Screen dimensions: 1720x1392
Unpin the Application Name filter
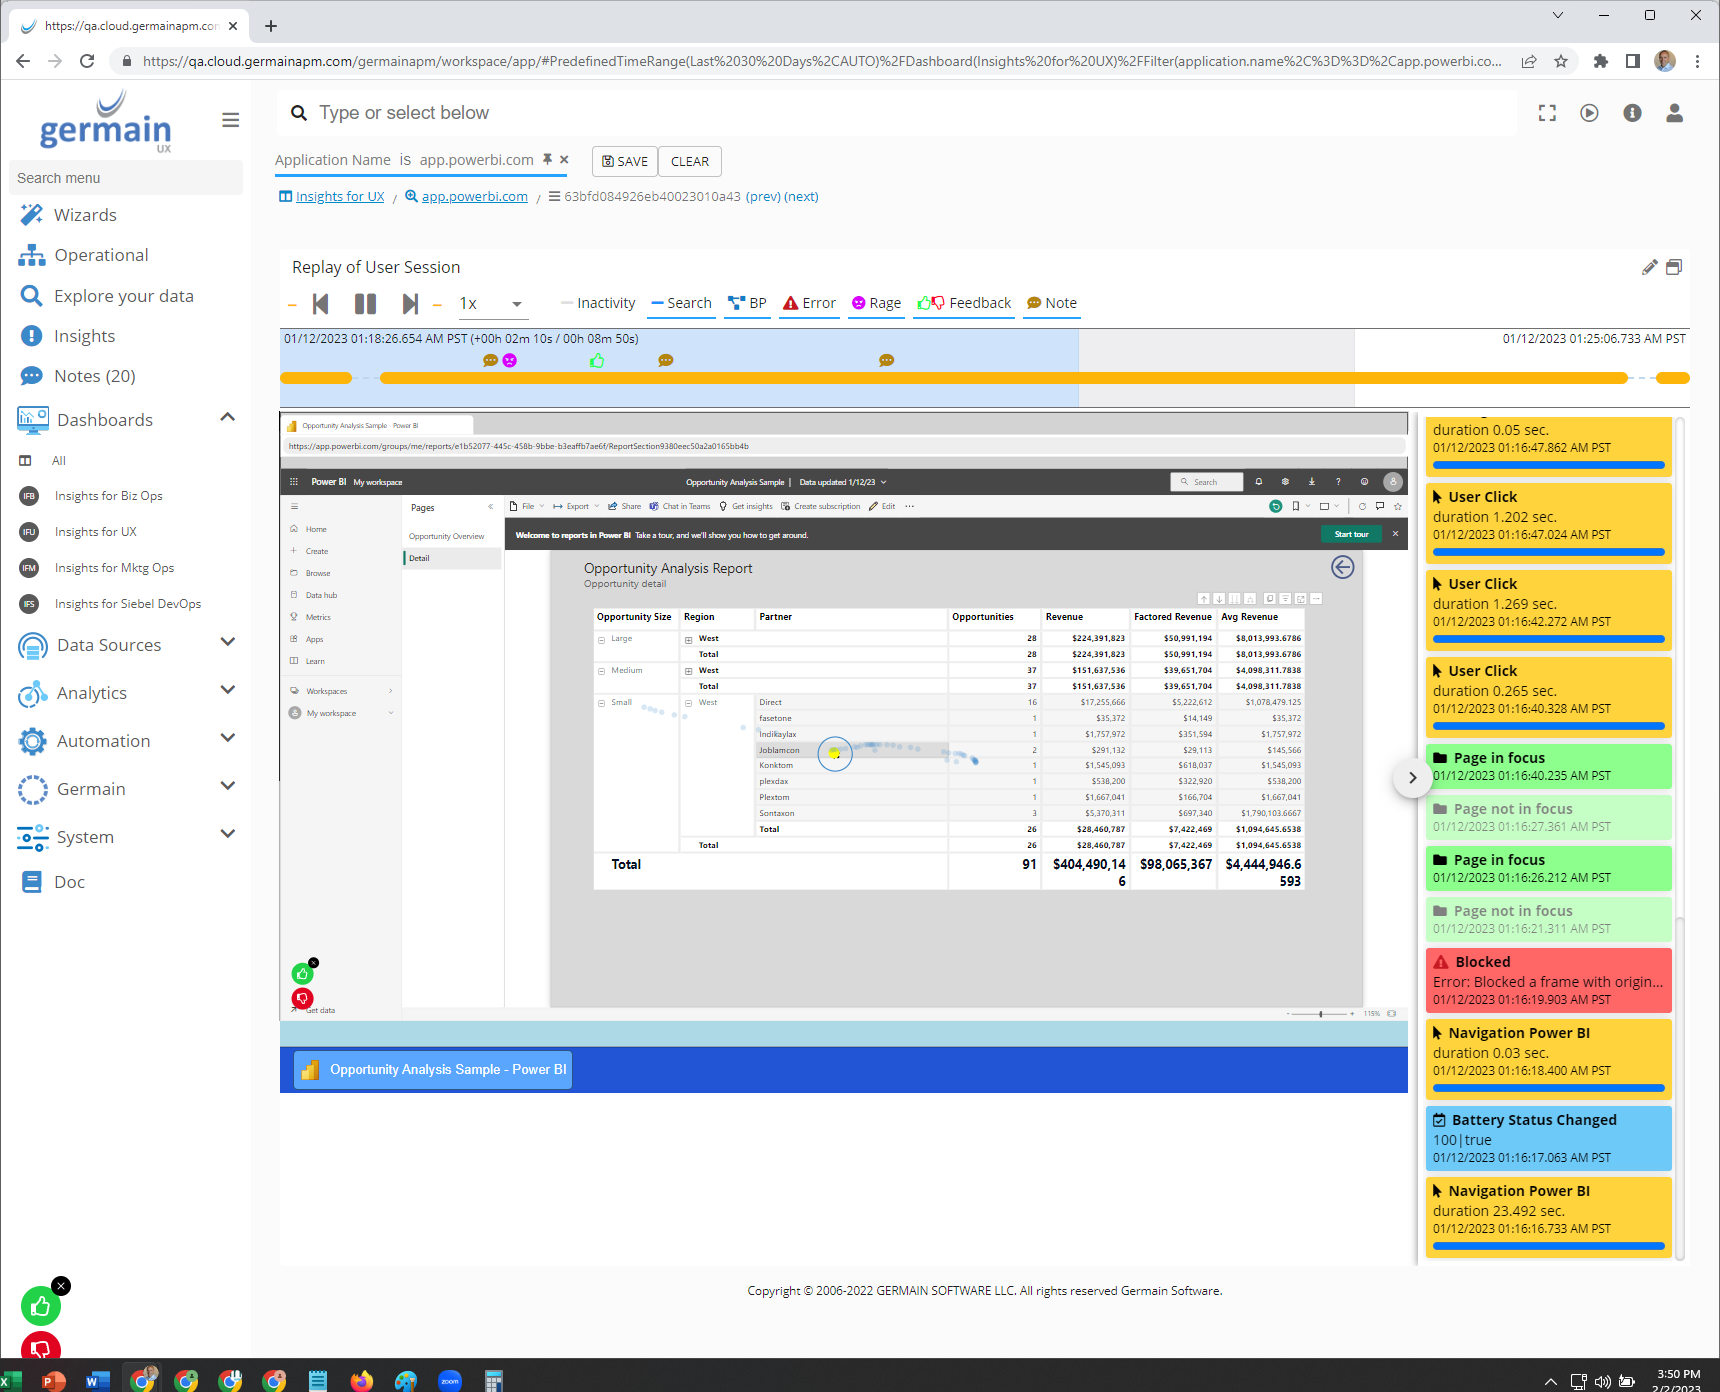(x=546, y=158)
